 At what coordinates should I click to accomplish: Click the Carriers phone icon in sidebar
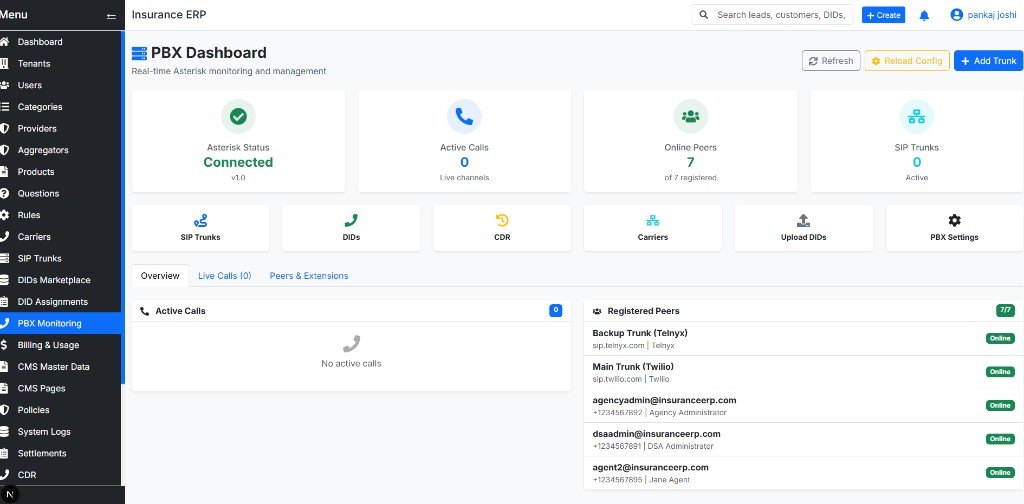pos(4,236)
